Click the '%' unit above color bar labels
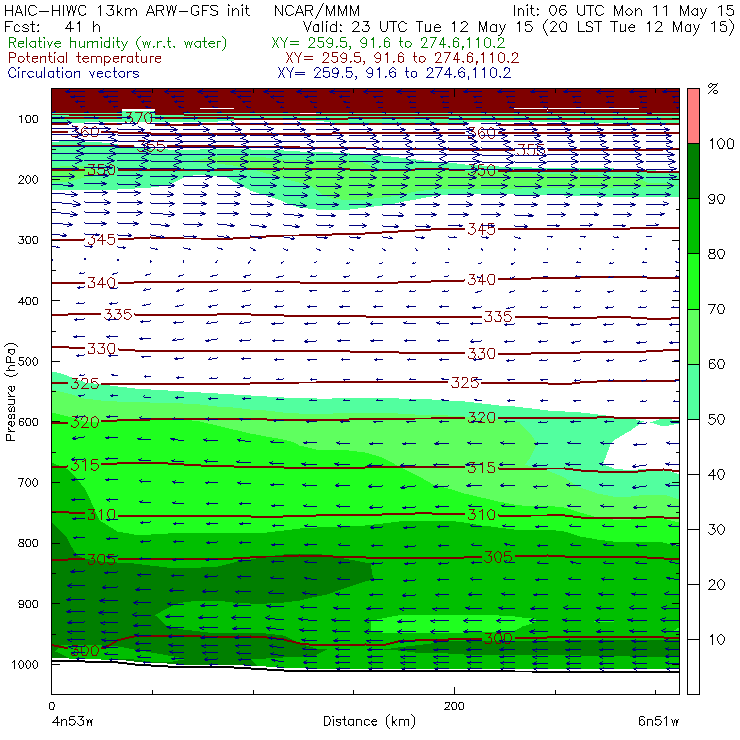Viewport: 740px width, 740px height. point(713,88)
